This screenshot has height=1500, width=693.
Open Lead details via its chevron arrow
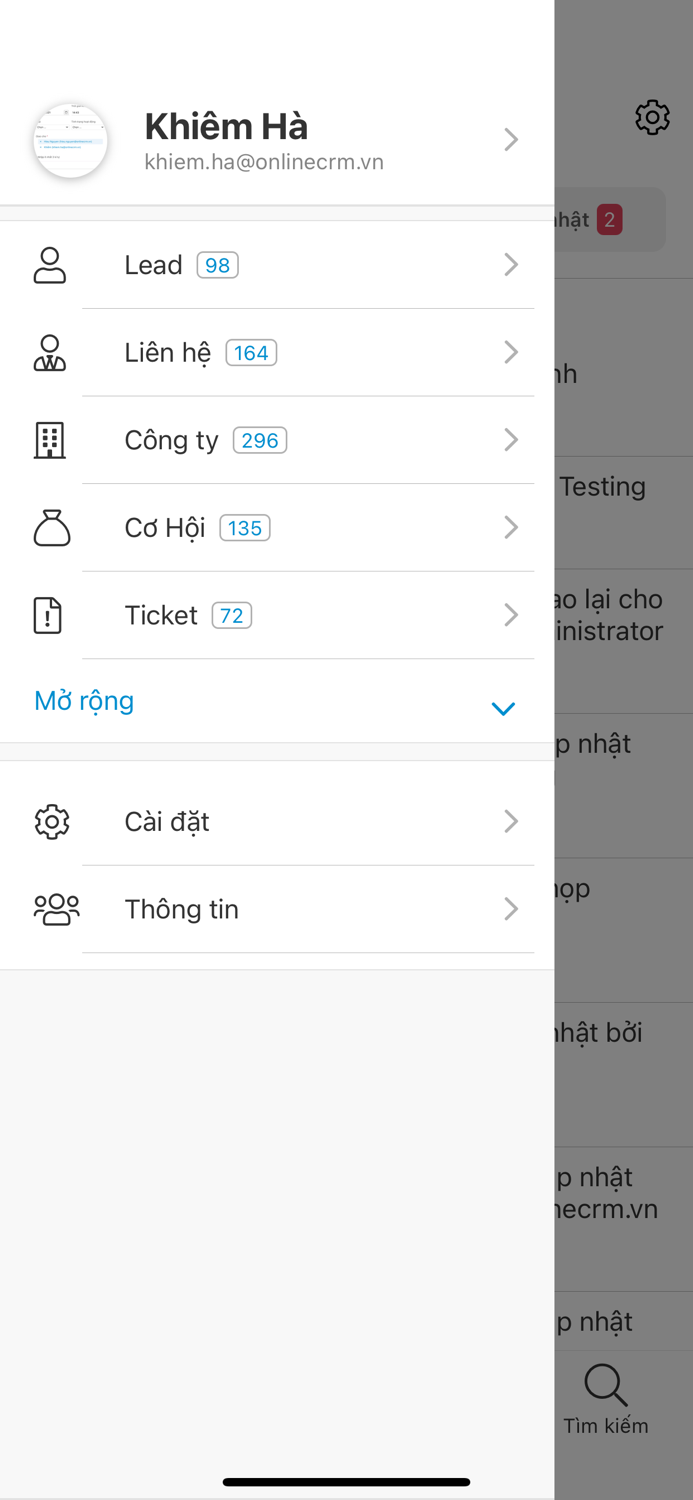tap(511, 264)
